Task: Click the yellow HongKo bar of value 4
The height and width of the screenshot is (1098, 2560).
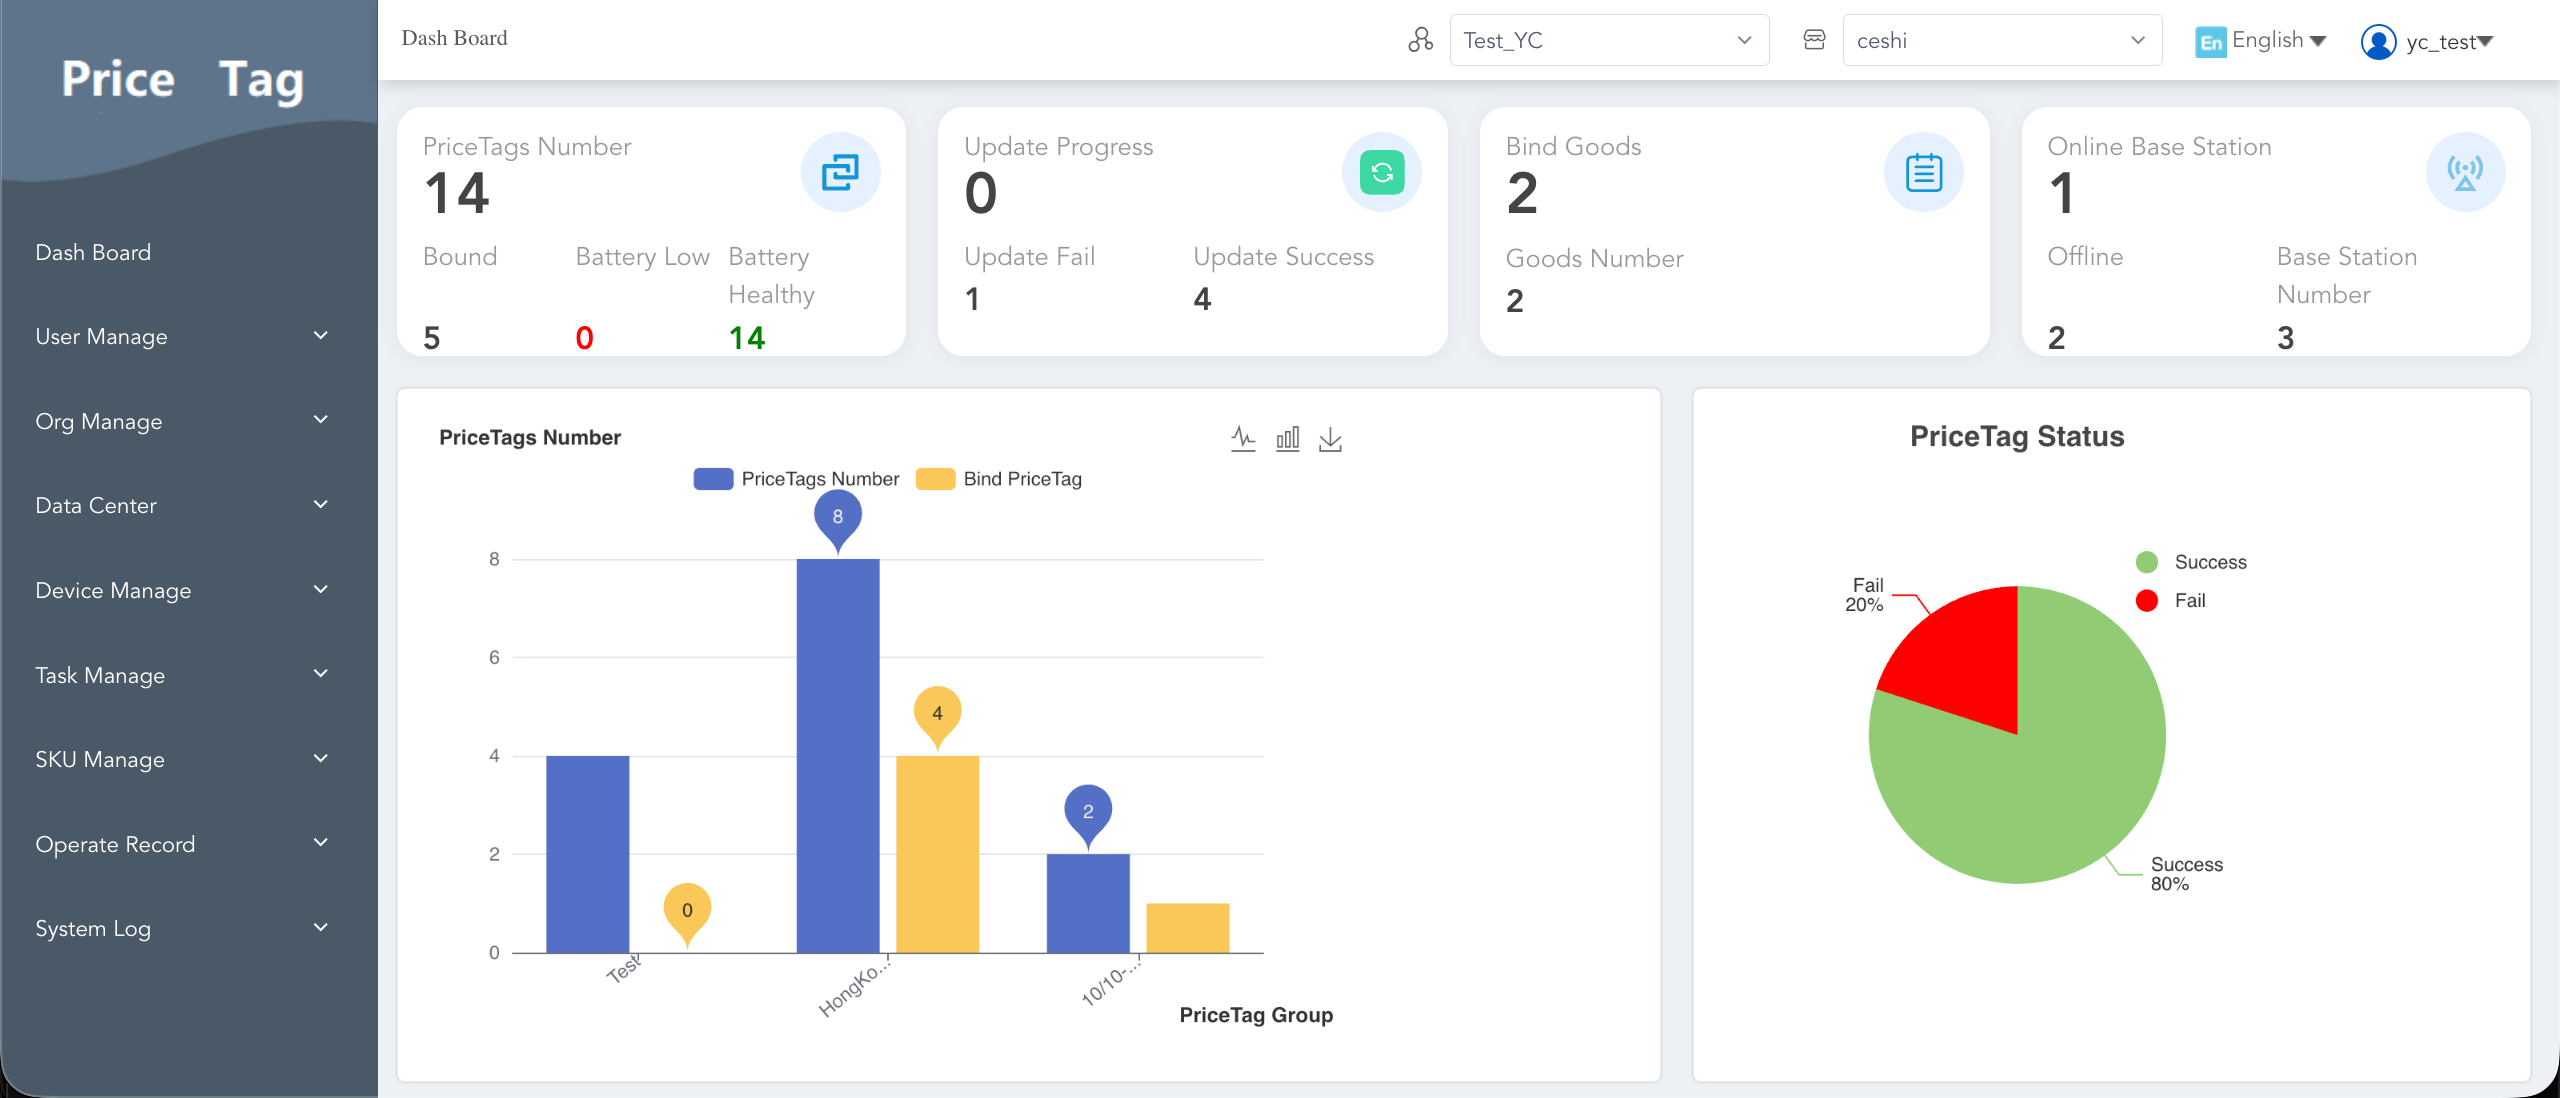Action: pyautogui.click(x=937, y=854)
